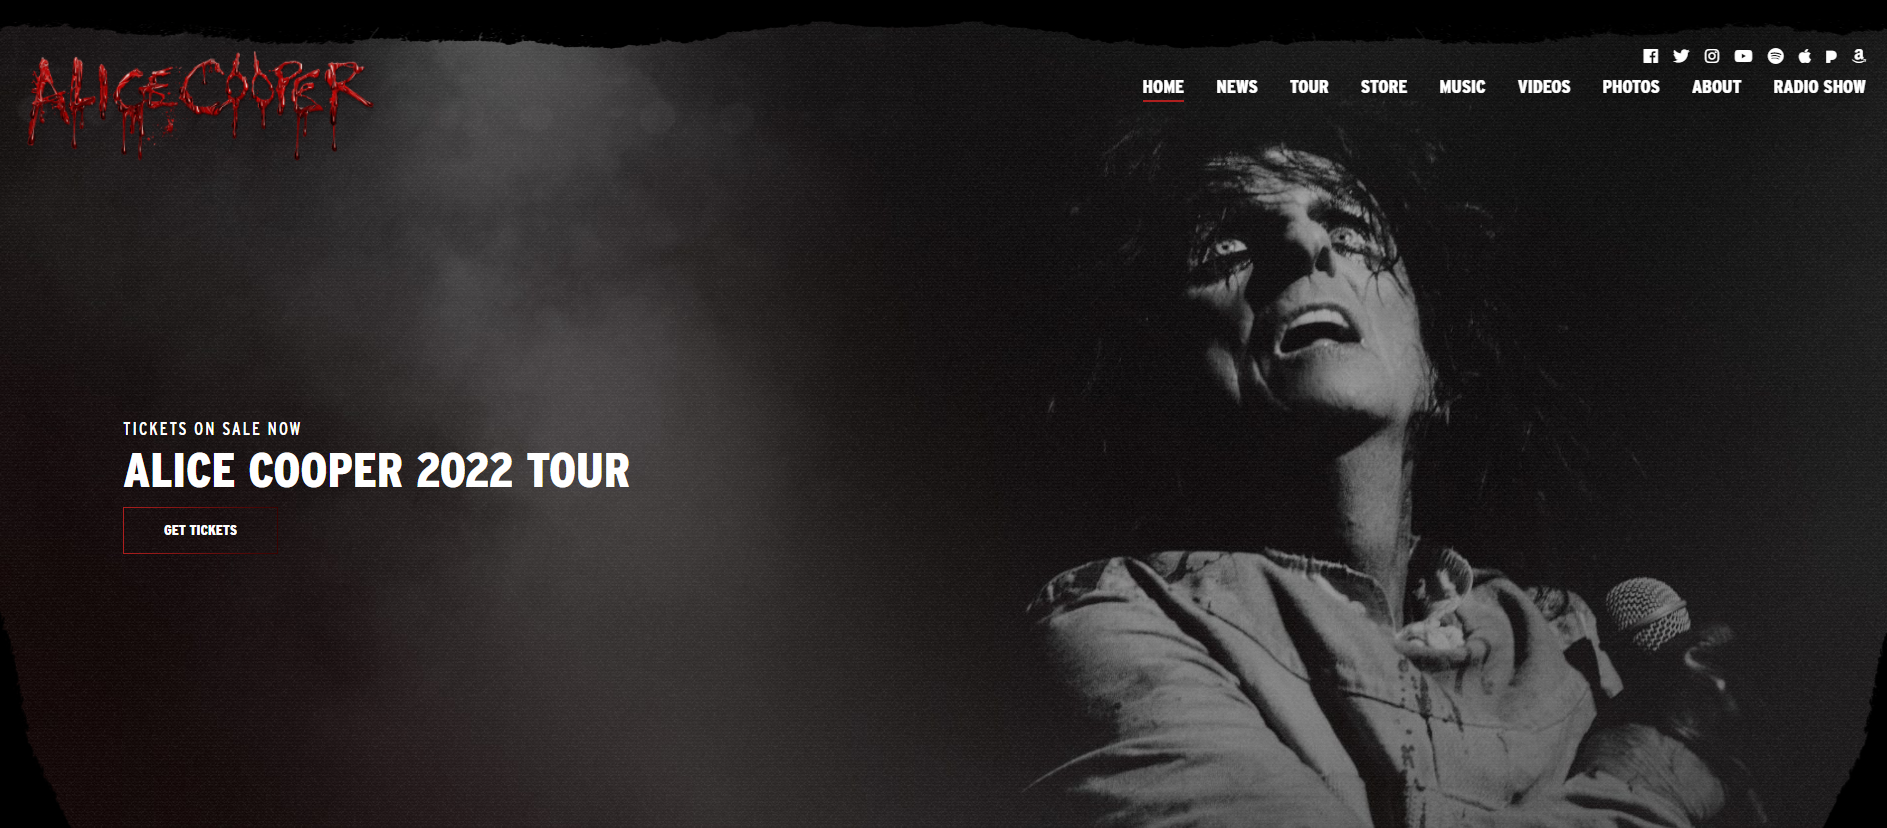The height and width of the screenshot is (828, 1887).
Task: Select the HOME menu item
Action: (1163, 87)
